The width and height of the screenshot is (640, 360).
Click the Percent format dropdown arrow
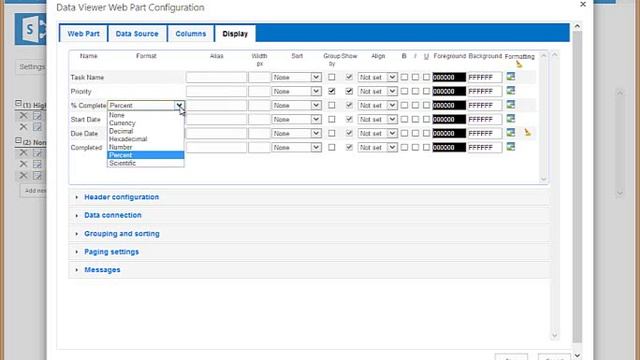tap(179, 105)
